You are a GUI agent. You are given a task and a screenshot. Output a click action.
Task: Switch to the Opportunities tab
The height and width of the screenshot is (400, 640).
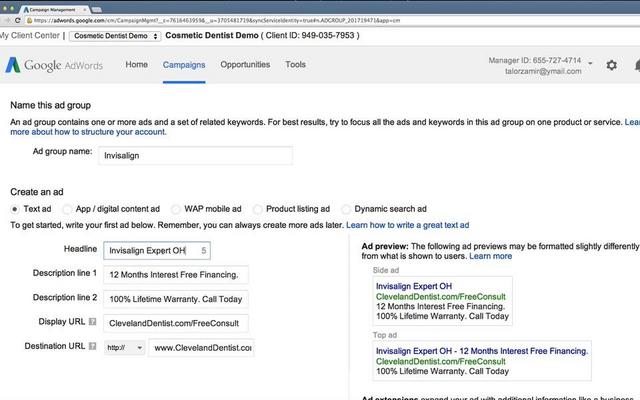tap(245, 64)
